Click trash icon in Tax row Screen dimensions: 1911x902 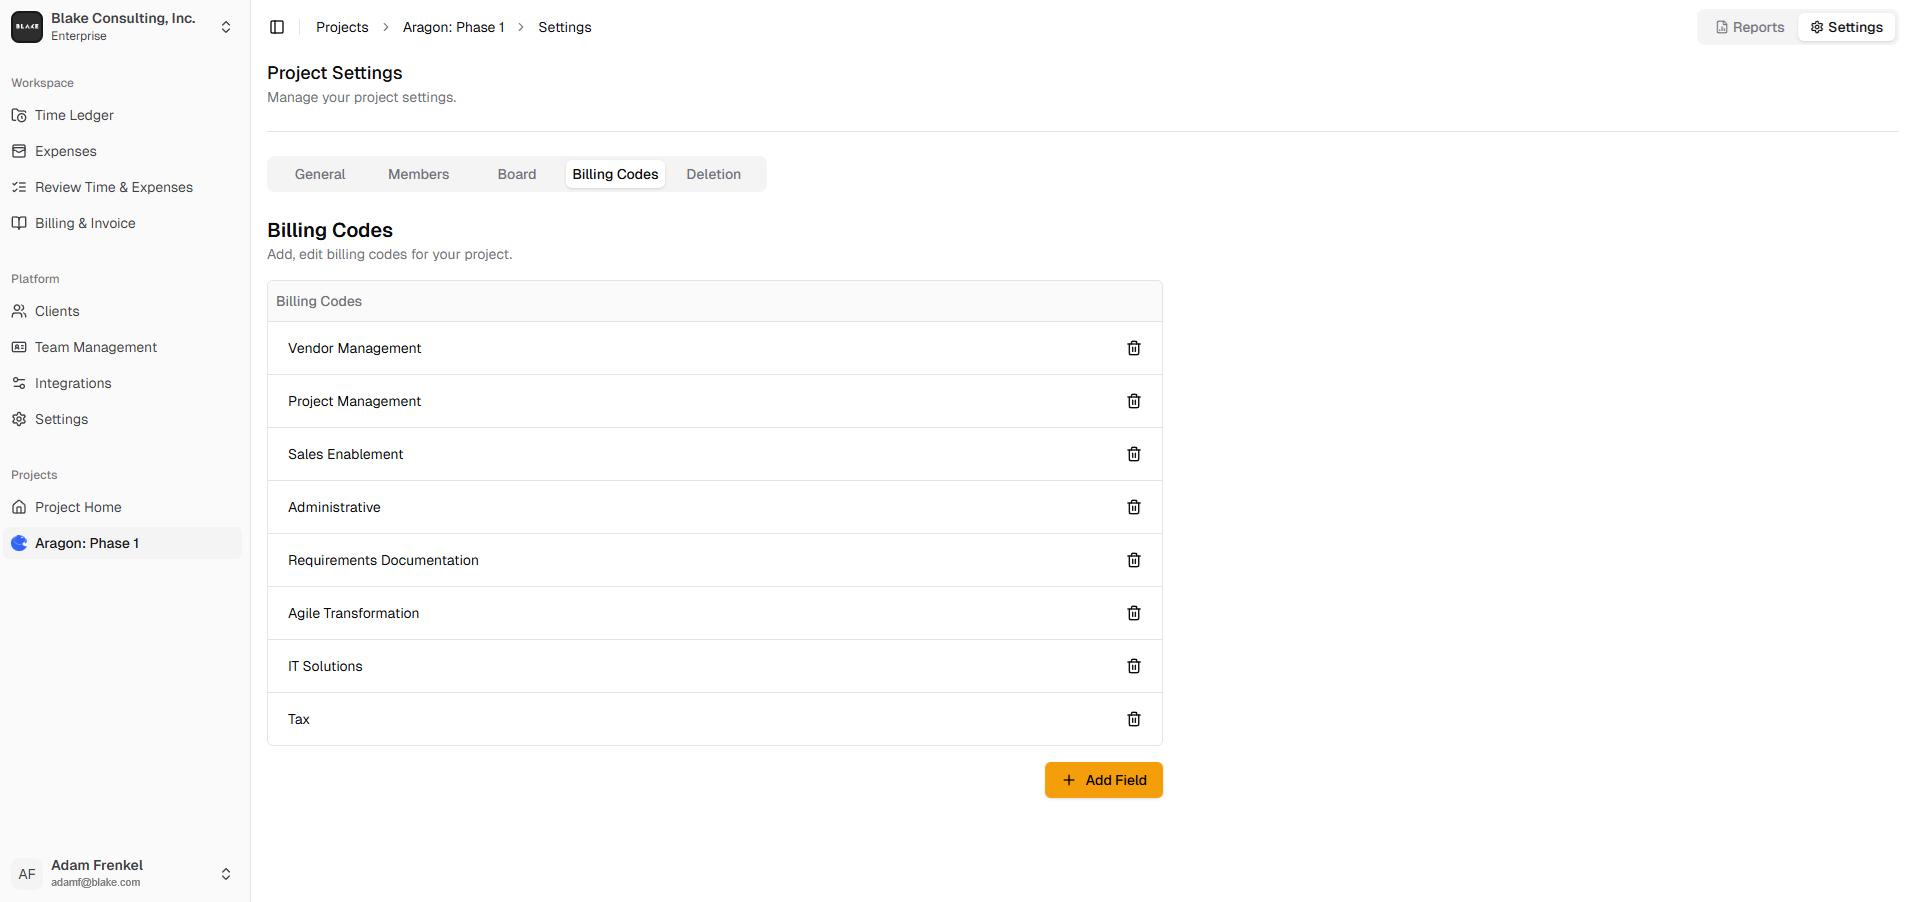pyautogui.click(x=1134, y=719)
